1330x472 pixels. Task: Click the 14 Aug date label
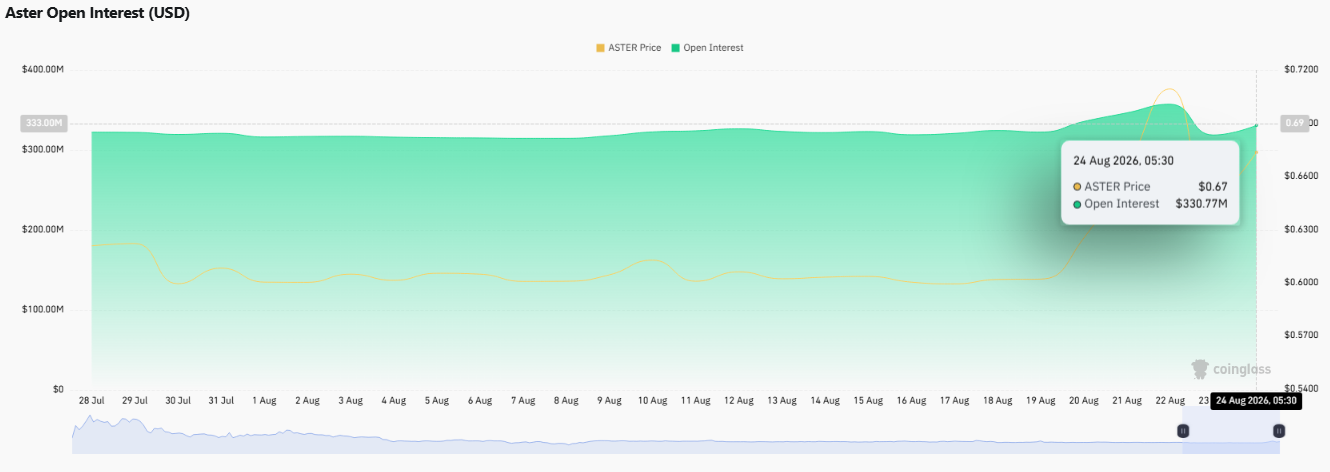[x=824, y=400]
